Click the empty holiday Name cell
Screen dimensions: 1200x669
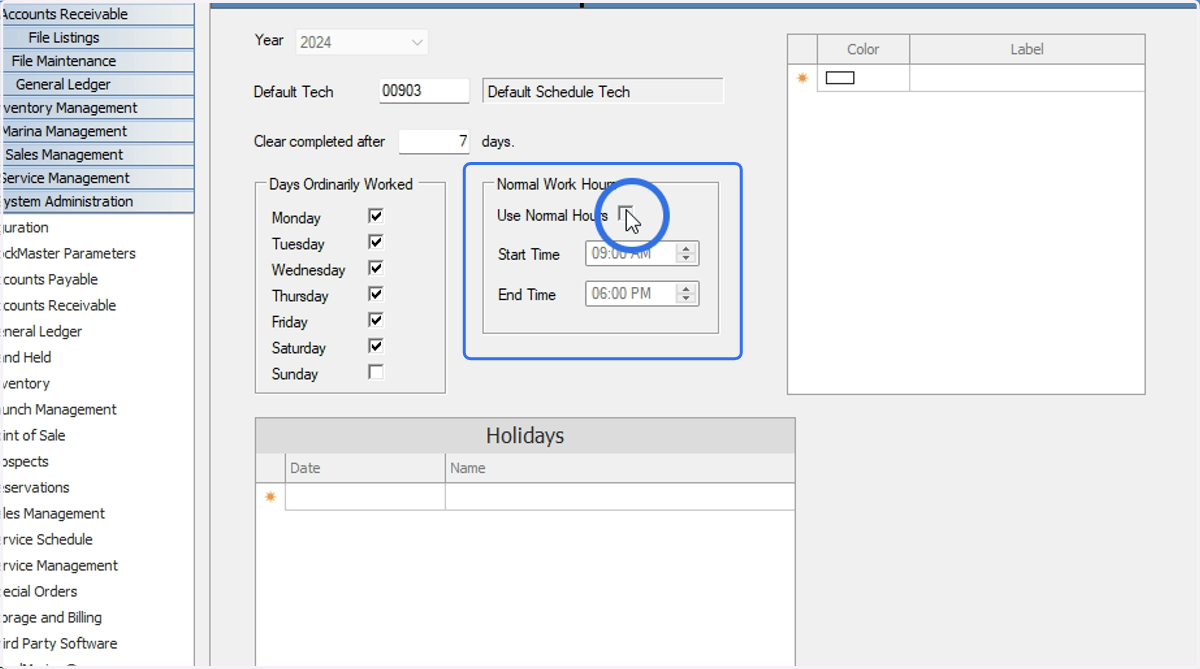point(620,497)
